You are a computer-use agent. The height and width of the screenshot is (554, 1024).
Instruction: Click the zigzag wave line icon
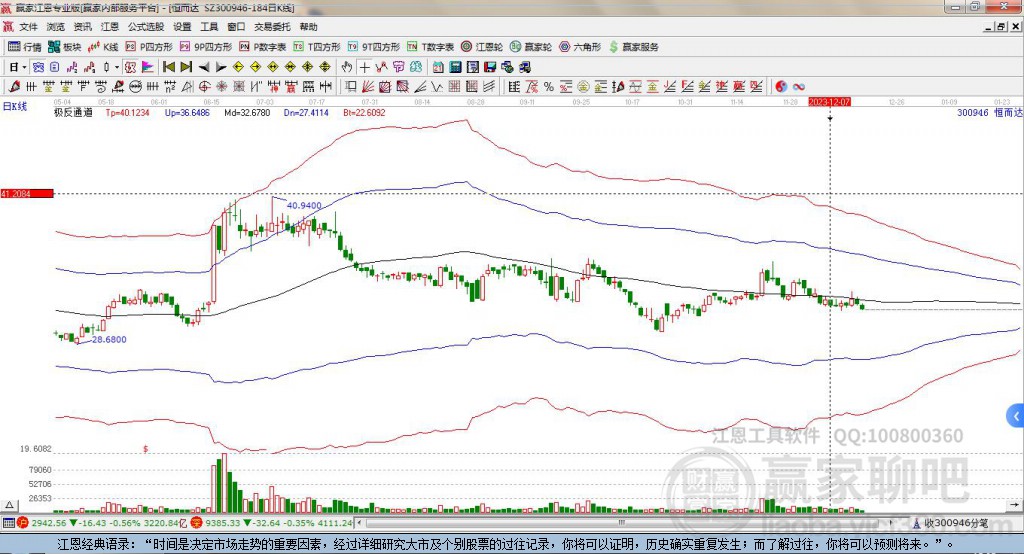coord(436,86)
